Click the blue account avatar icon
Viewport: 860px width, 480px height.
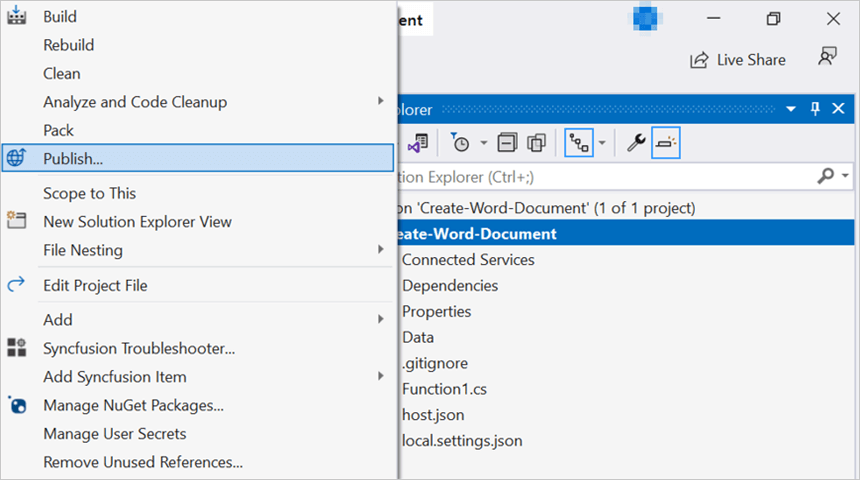645,19
